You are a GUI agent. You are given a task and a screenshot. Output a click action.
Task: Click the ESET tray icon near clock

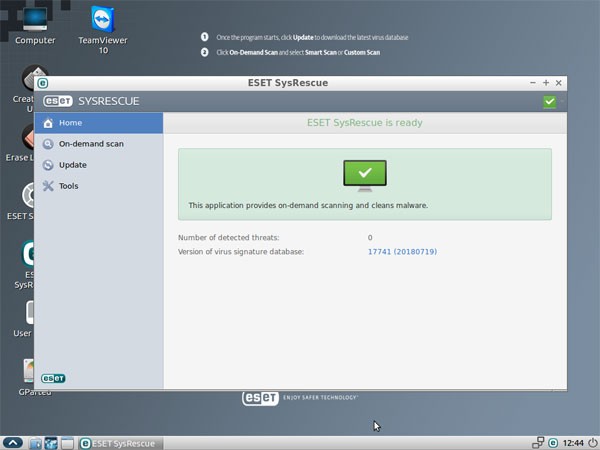pyautogui.click(x=553, y=442)
